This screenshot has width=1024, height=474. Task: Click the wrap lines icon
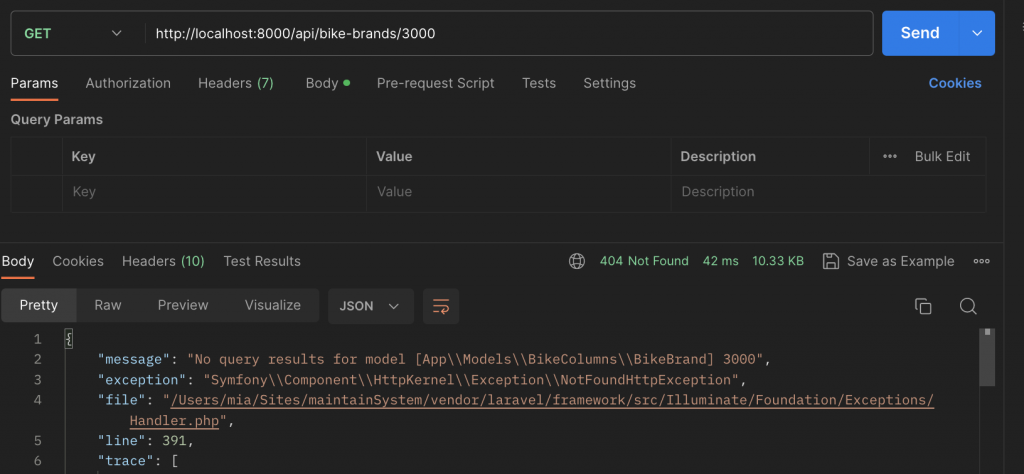440,306
